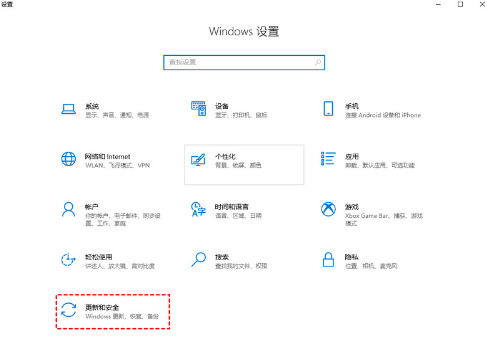Open the Devices keyboard and speaker icon

[x=198, y=109]
